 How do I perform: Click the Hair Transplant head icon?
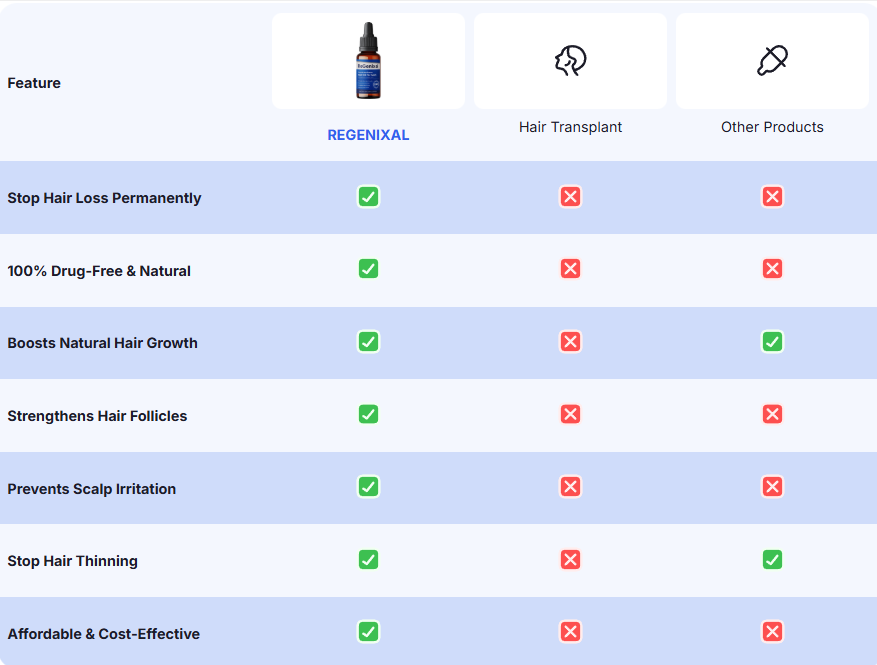tap(570, 61)
